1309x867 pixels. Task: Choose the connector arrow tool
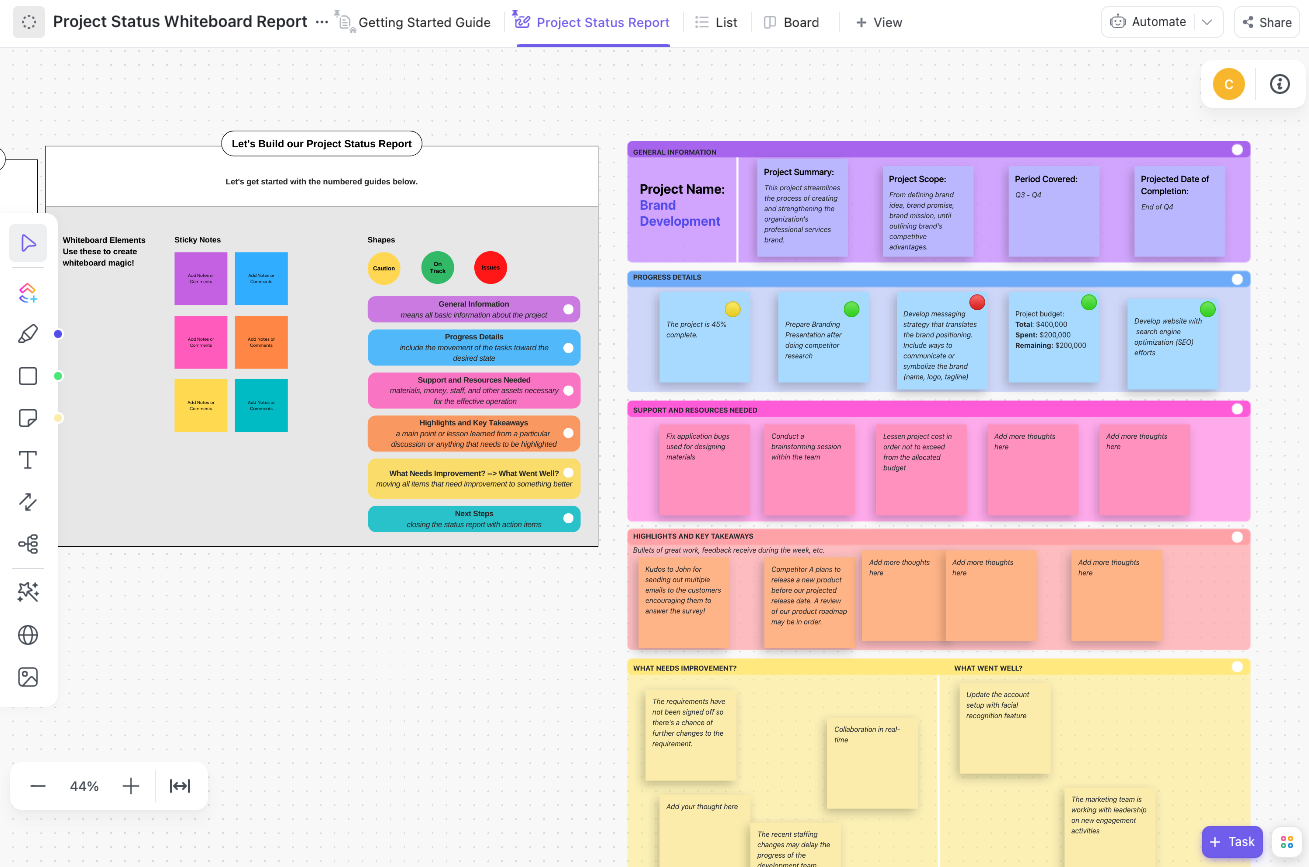point(28,501)
